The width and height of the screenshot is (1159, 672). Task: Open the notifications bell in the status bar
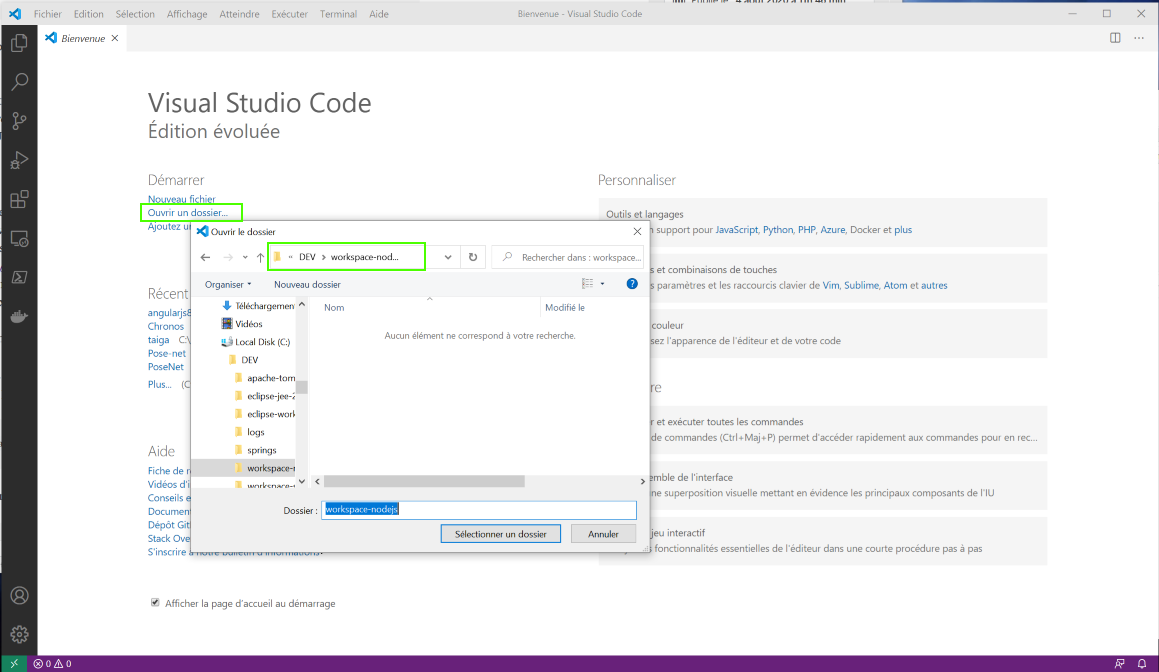coord(1142,664)
